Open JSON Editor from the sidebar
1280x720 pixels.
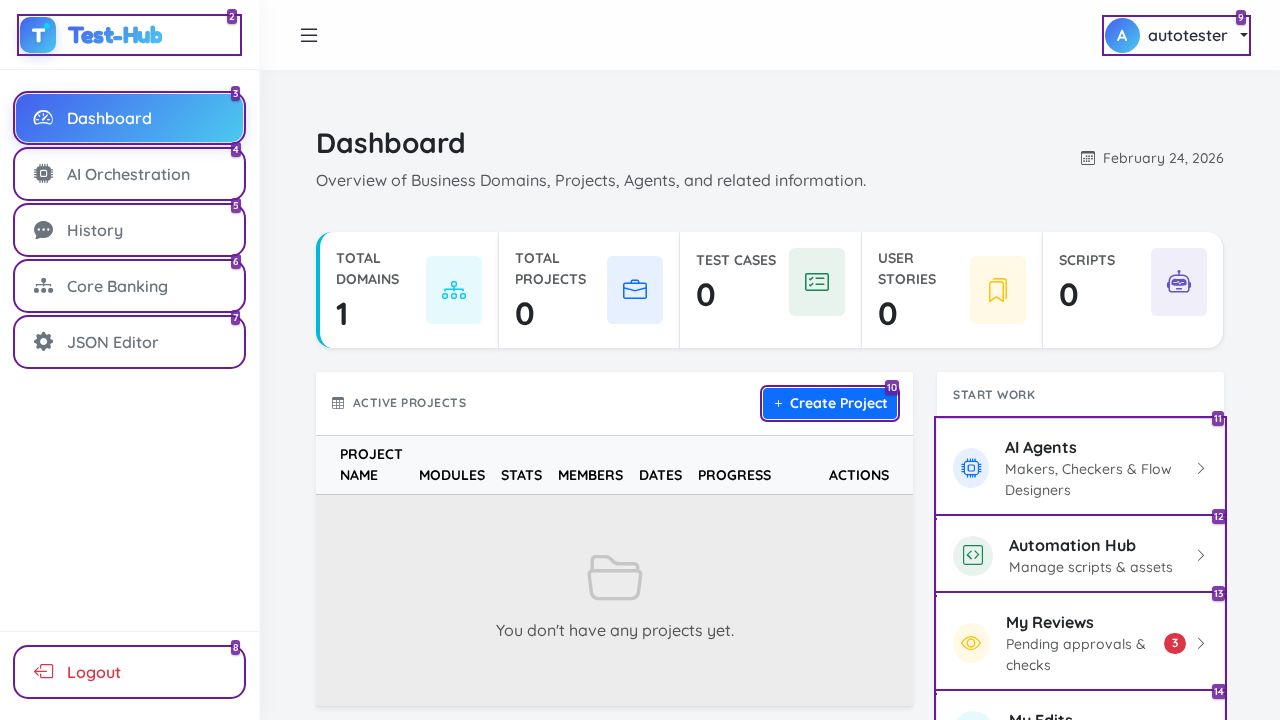pyautogui.click(x=129, y=342)
